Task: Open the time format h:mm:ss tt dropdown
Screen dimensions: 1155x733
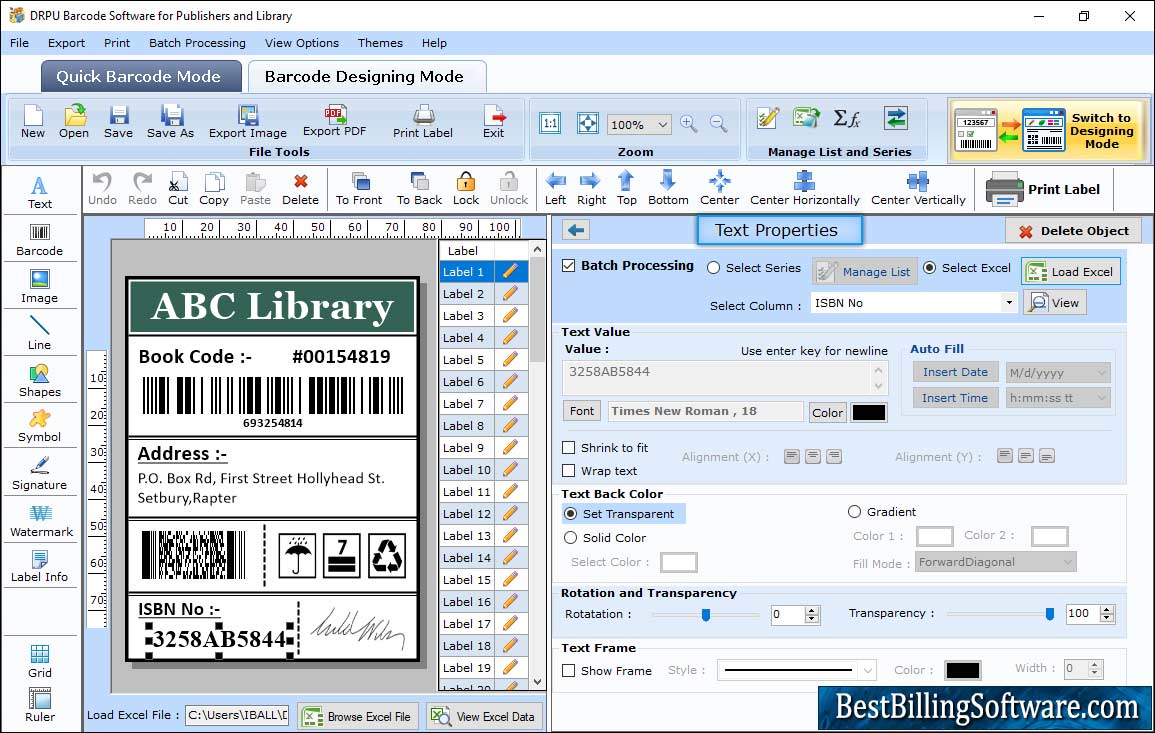Action: click(1101, 398)
